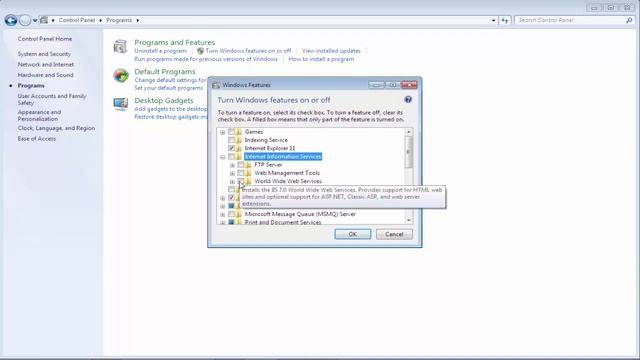The height and width of the screenshot is (360, 640).
Task: Open the Default Programs heading
Action: (165, 72)
